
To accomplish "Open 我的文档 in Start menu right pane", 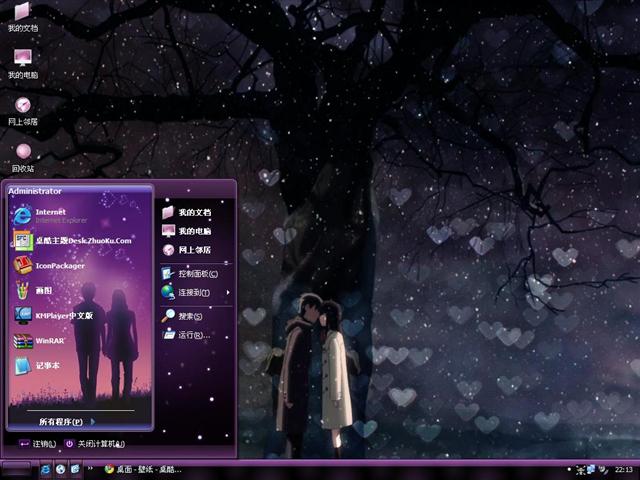I will [x=187, y=212].
